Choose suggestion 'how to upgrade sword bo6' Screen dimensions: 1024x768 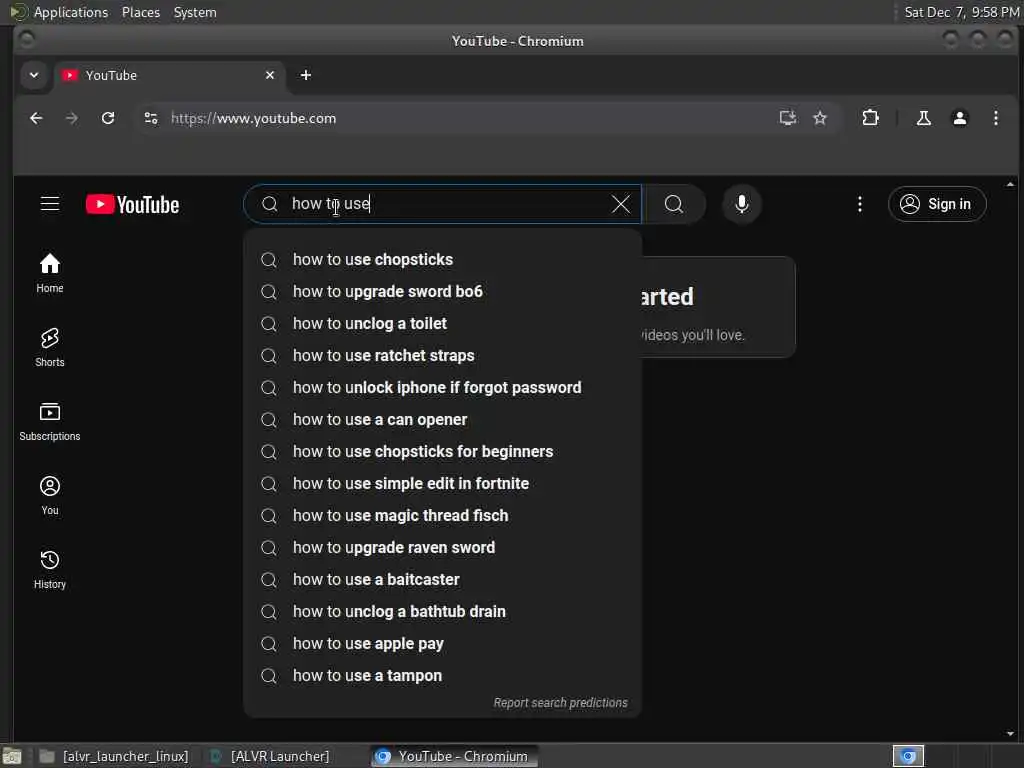pos(442,291)
